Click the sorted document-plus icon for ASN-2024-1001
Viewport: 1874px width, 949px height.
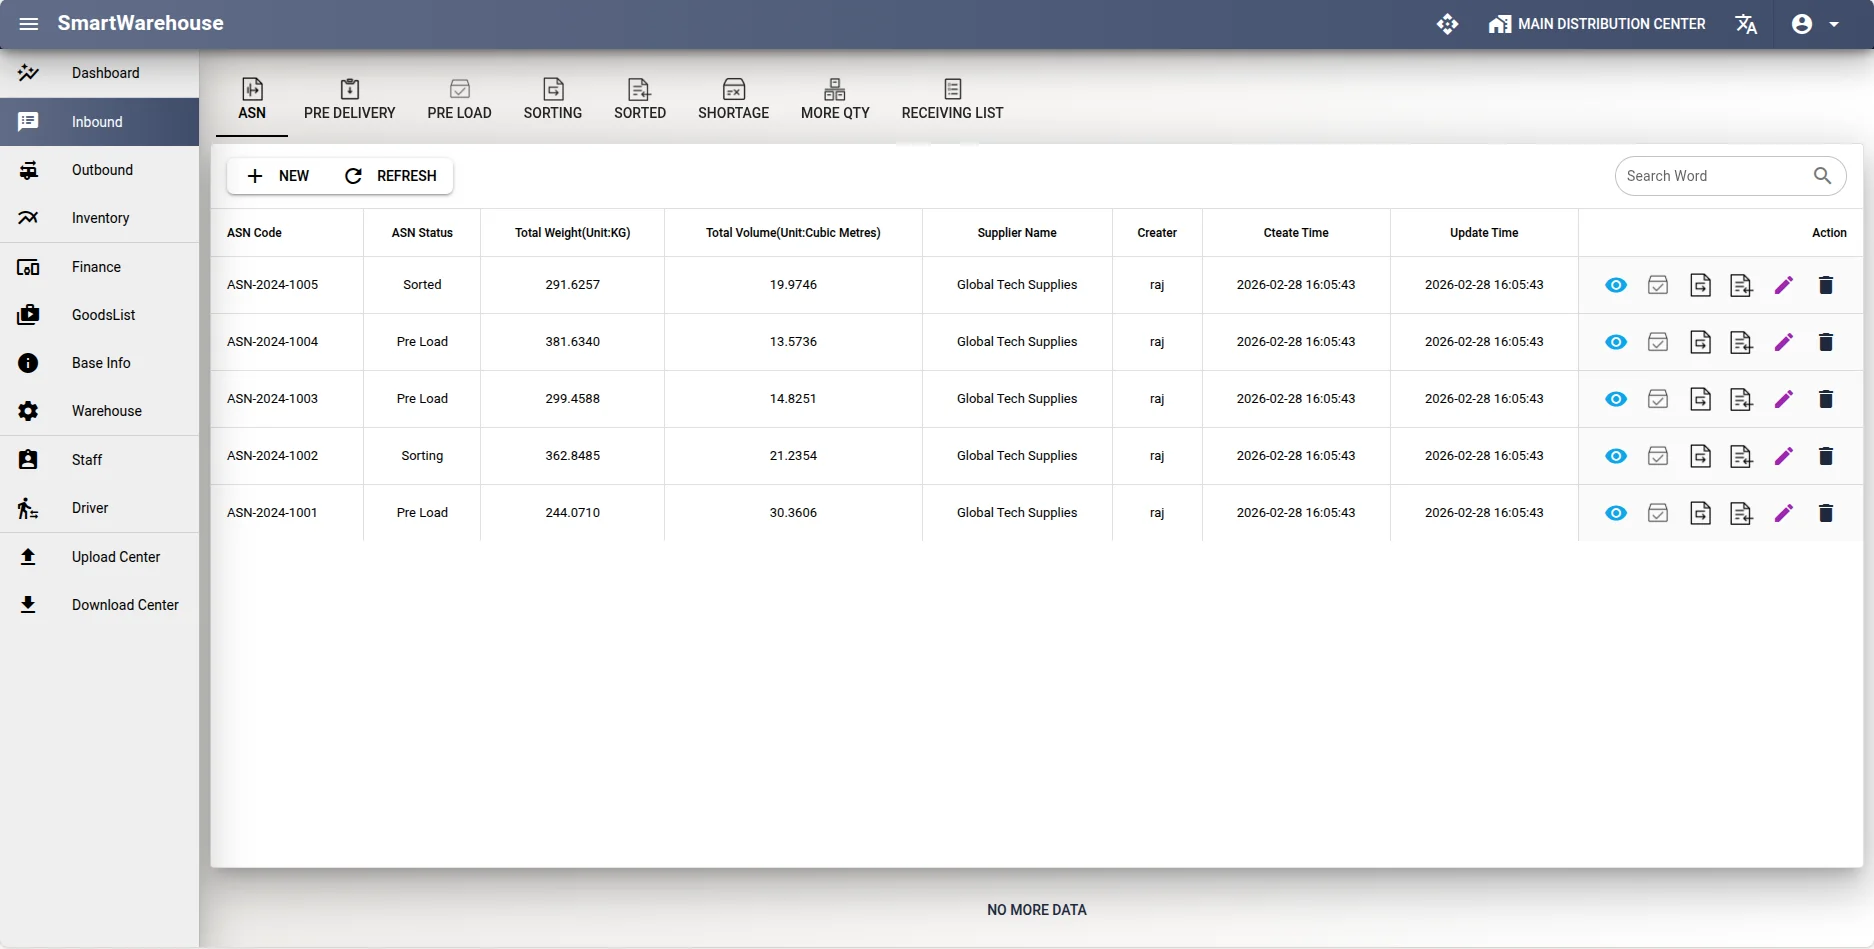click(x=1742, y=514)
